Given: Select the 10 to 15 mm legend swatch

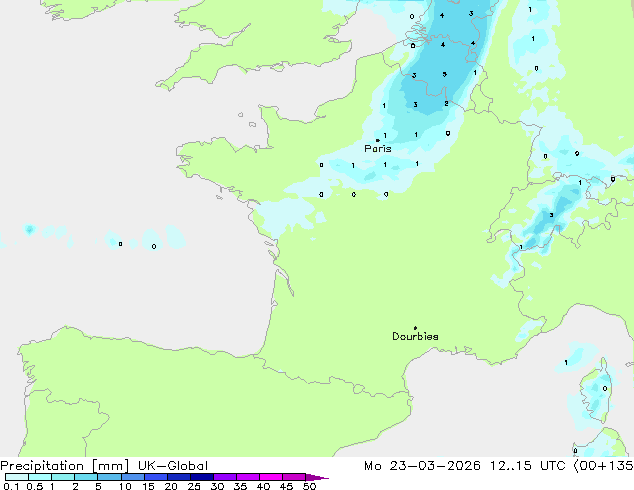Looking at the screenshot, I should 132,477.
